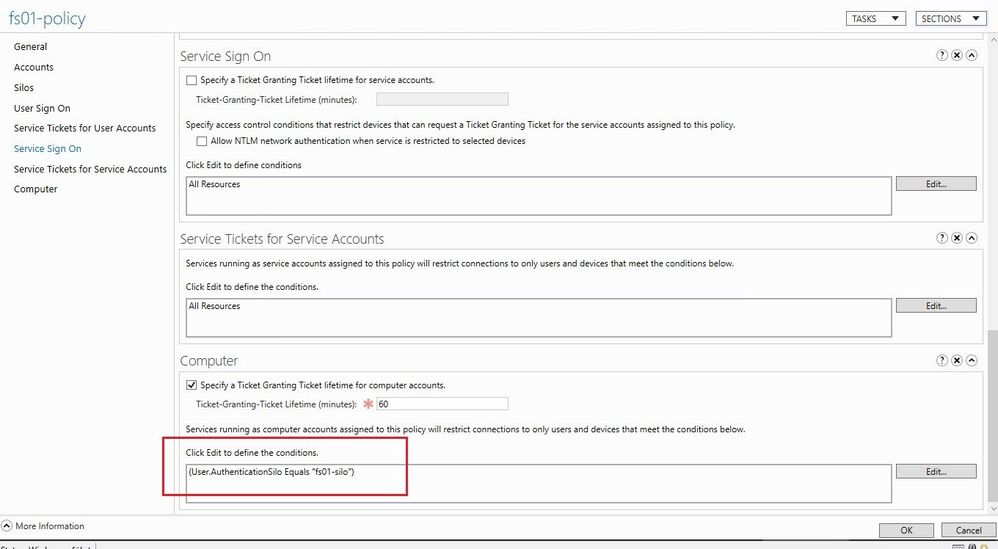Enable TGT lifetime for service accounts
998x549 pixels.
tap(192, 80)
